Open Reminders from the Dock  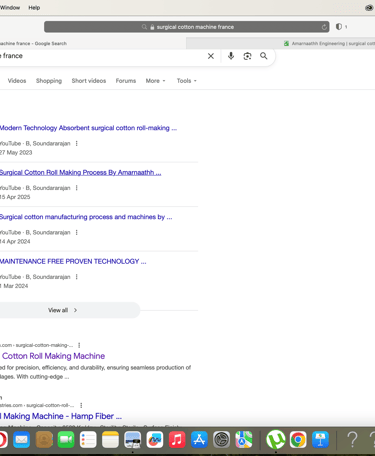pyautogui.click(x=88, y=440)
